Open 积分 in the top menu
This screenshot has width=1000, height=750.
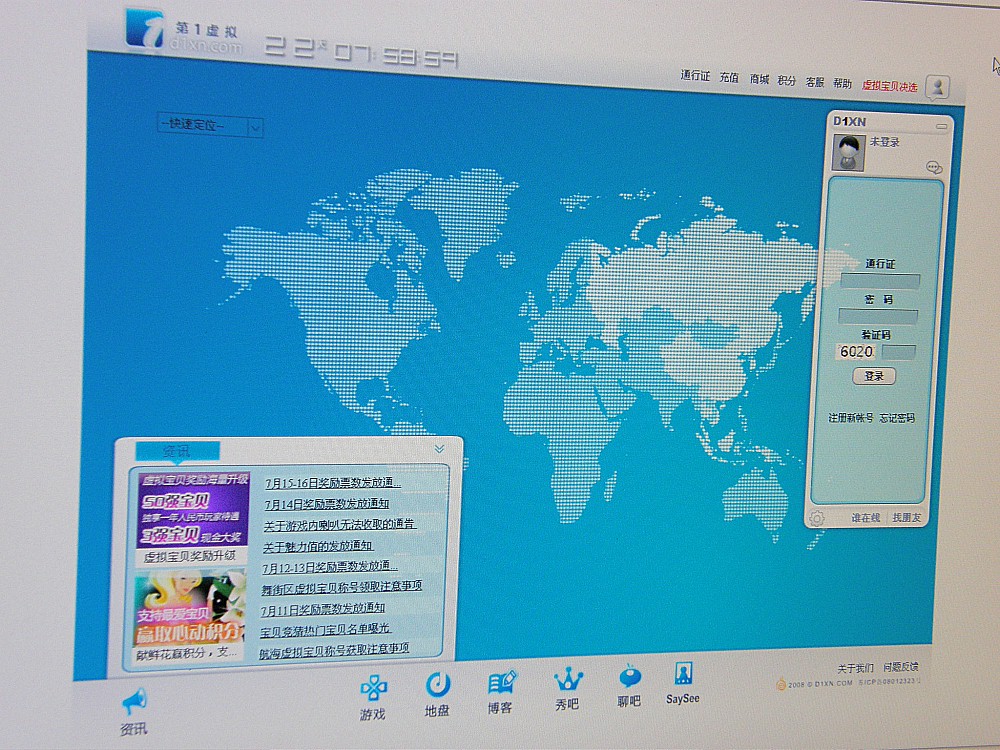[x=786, y=80]
